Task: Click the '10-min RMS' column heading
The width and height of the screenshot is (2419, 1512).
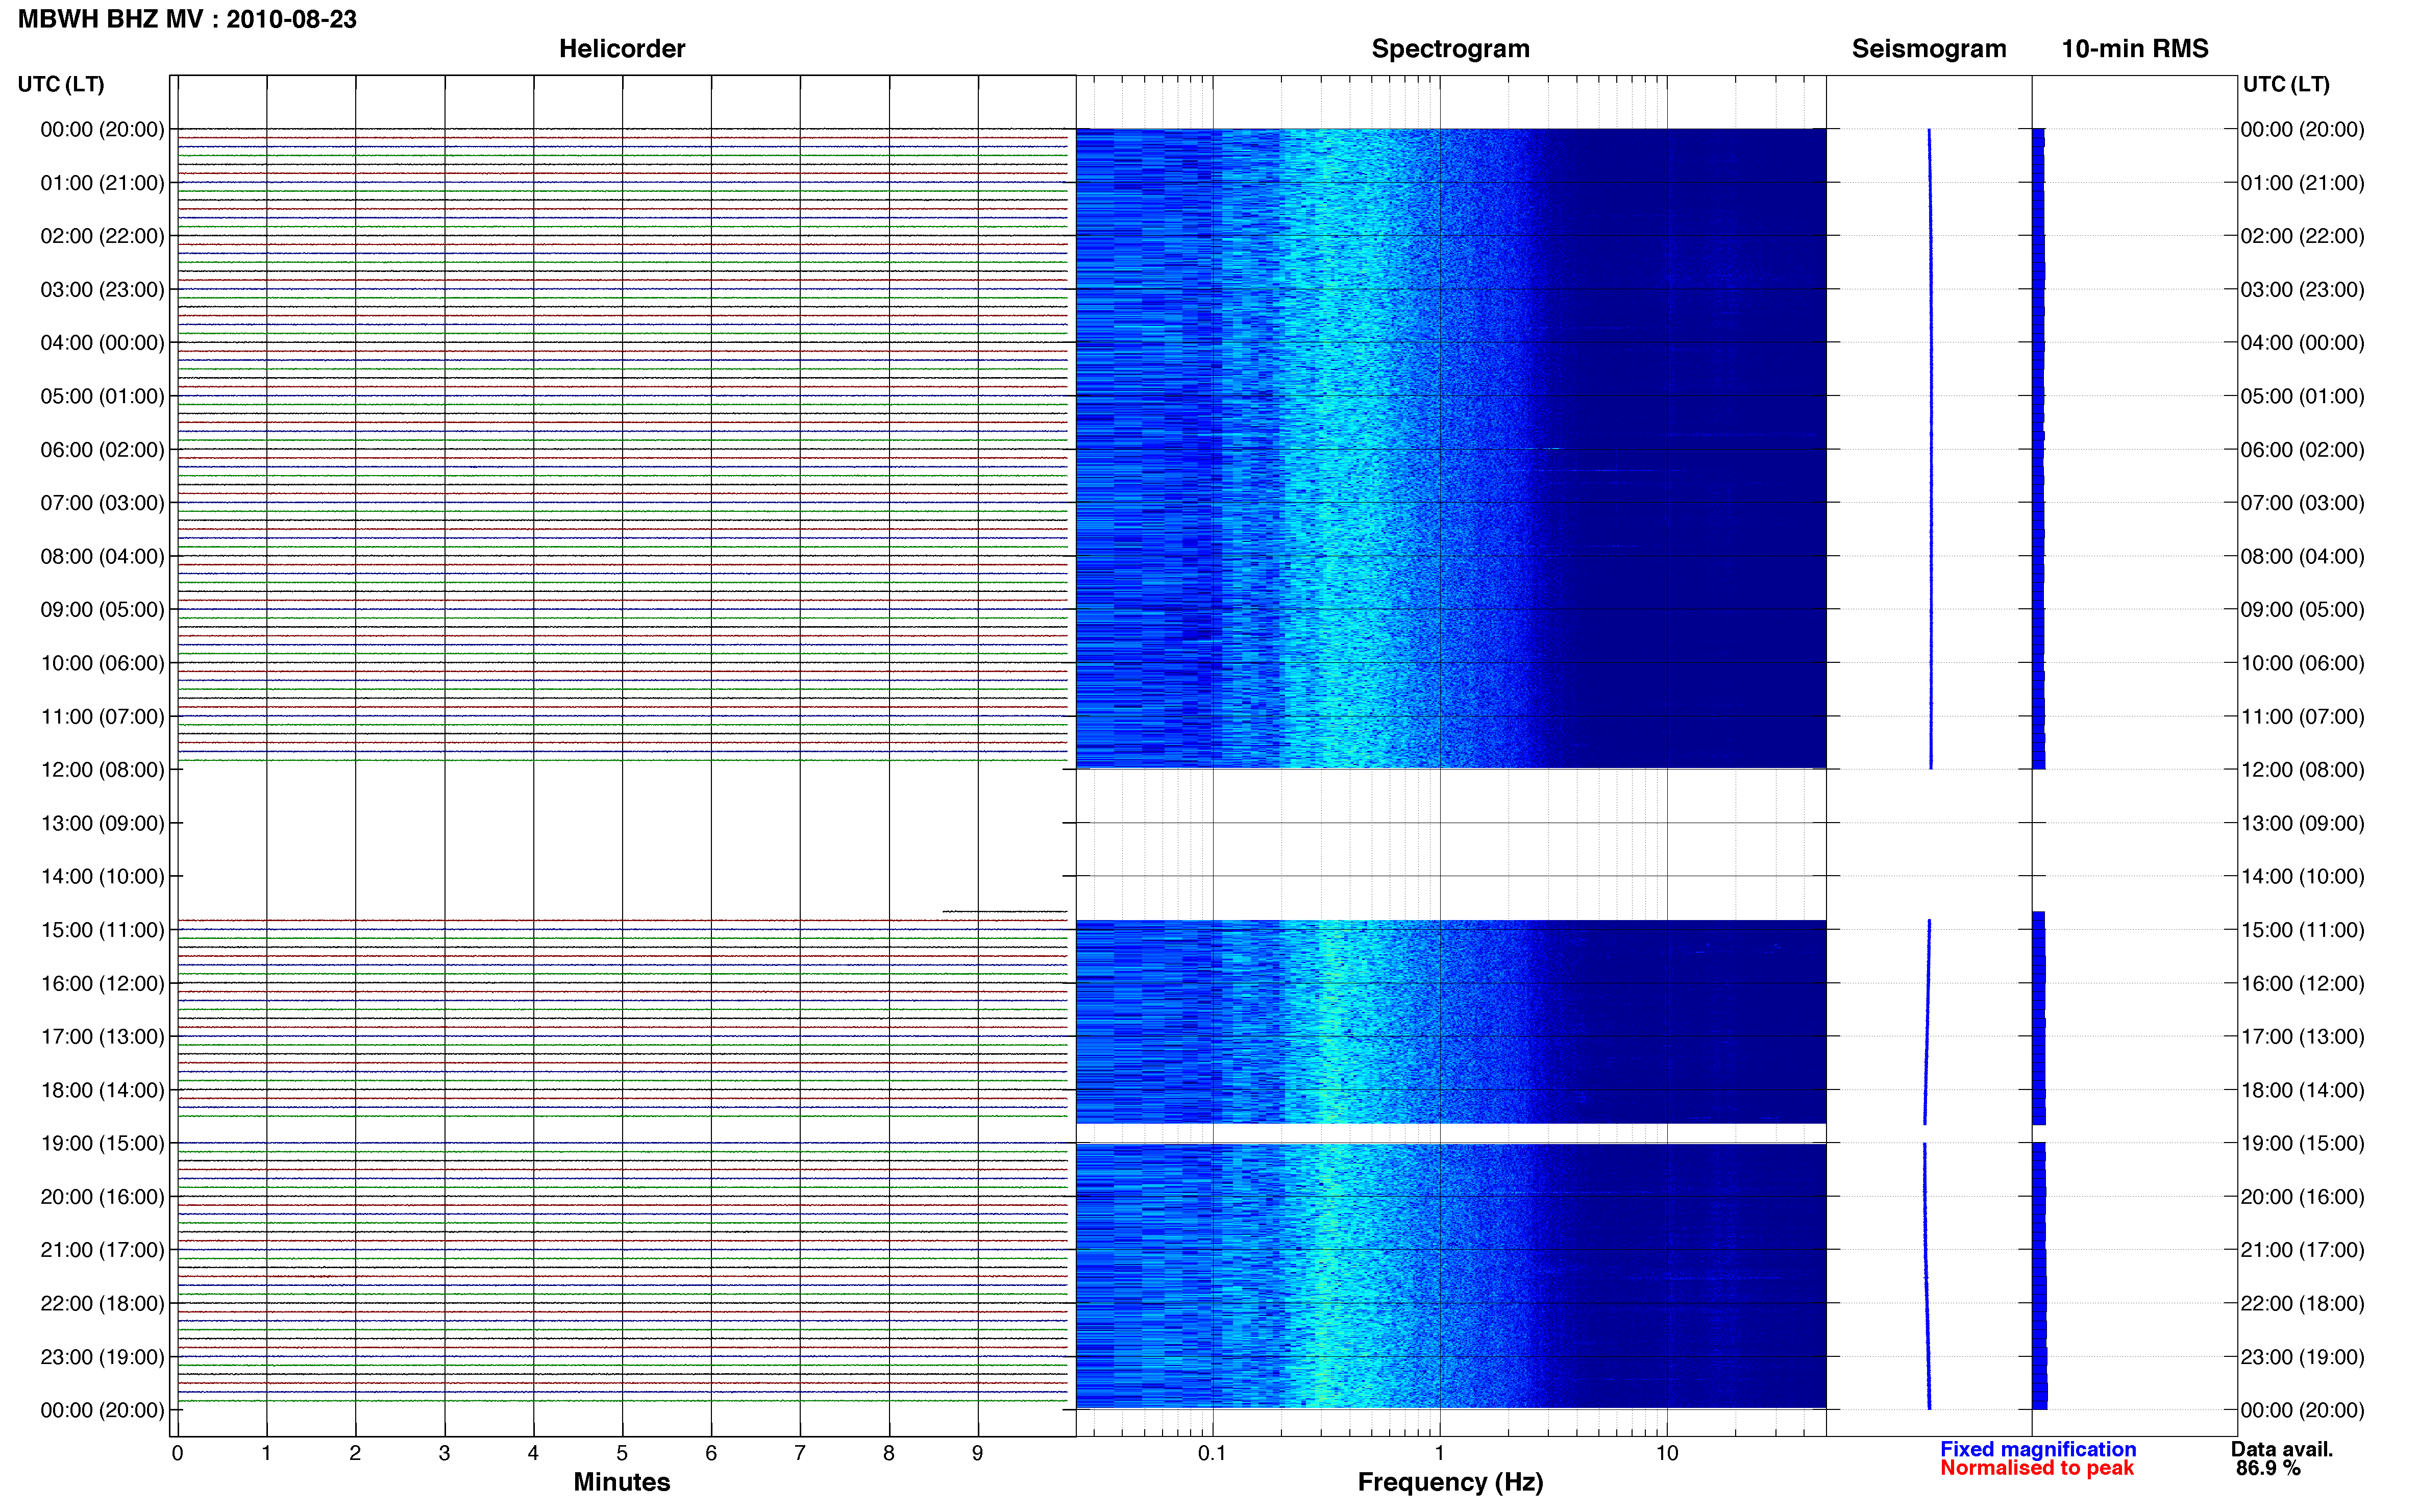Action: tap(2134, 49)
